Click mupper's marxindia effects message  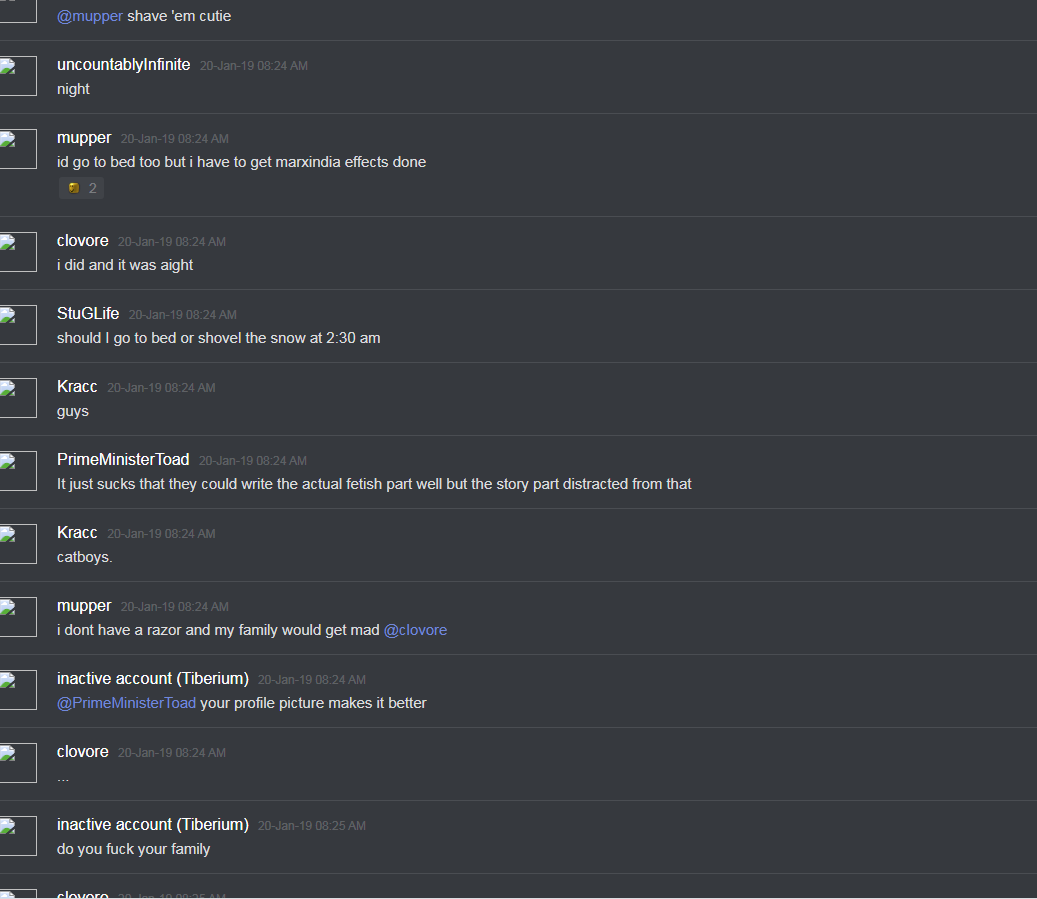pos(241,162)
